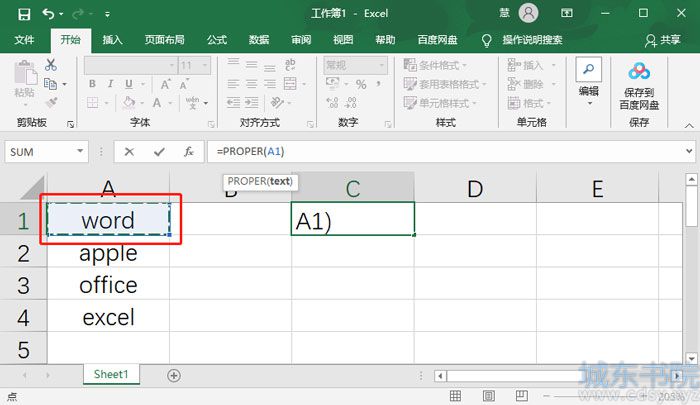
Task: Click the user account avatar icon
Action: [528, 13]
